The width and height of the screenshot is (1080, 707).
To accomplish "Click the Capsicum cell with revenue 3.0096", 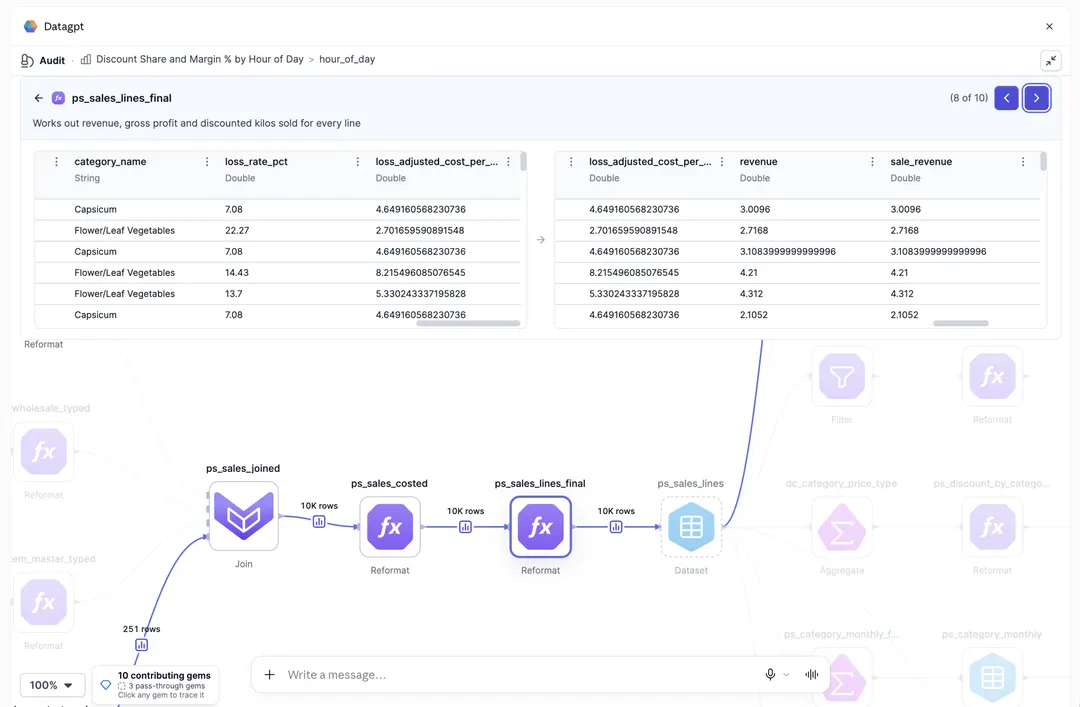I will tap(96, 209).
